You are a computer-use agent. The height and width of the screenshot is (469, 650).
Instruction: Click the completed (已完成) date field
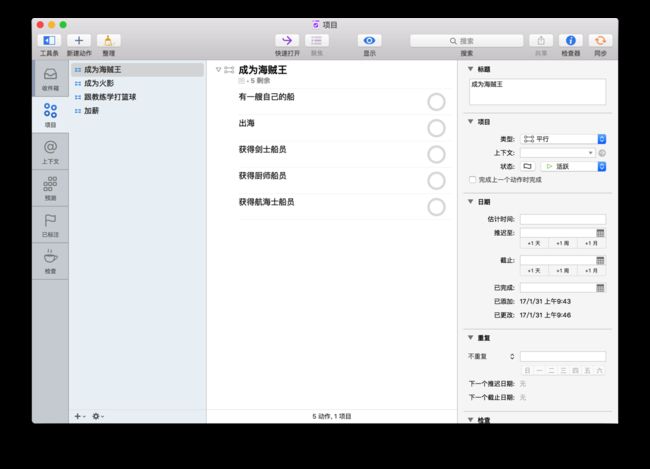click(558, 288)
